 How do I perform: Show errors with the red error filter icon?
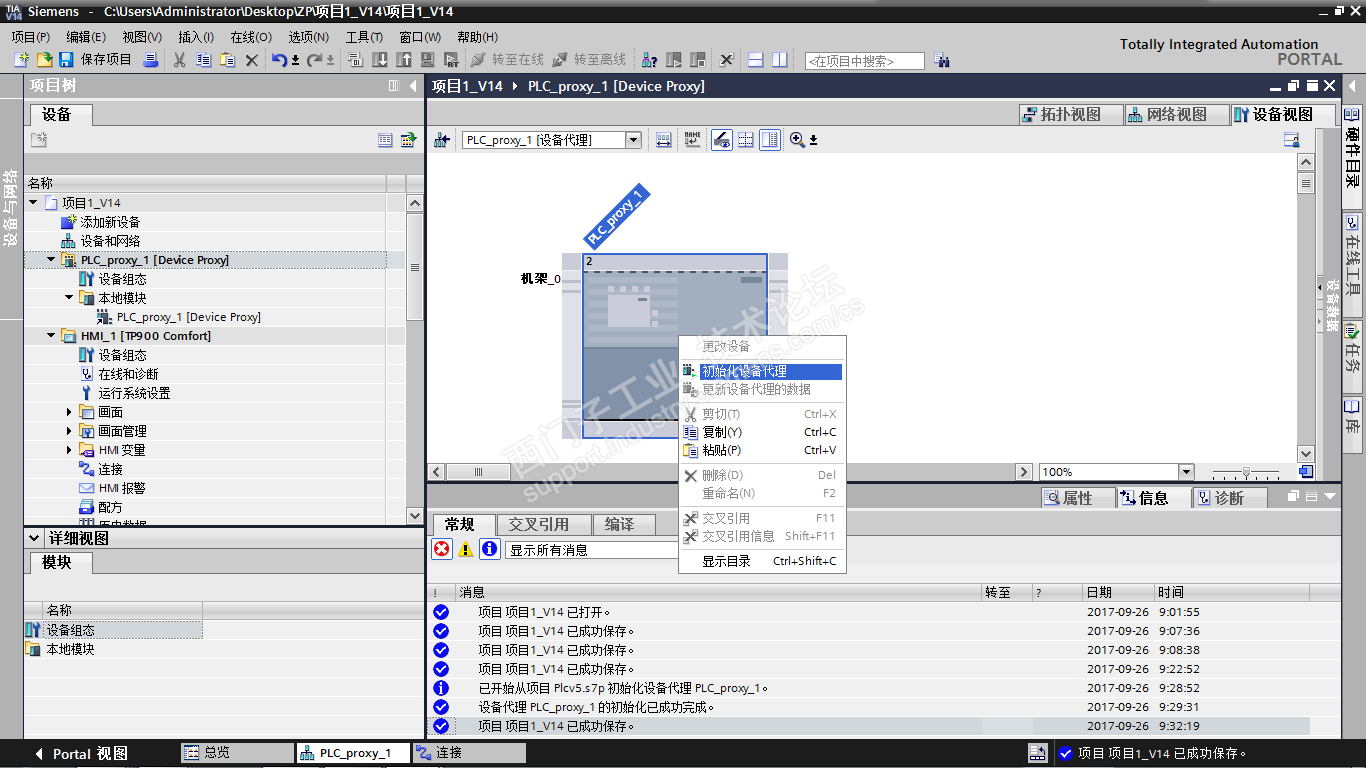click(441, 549)
